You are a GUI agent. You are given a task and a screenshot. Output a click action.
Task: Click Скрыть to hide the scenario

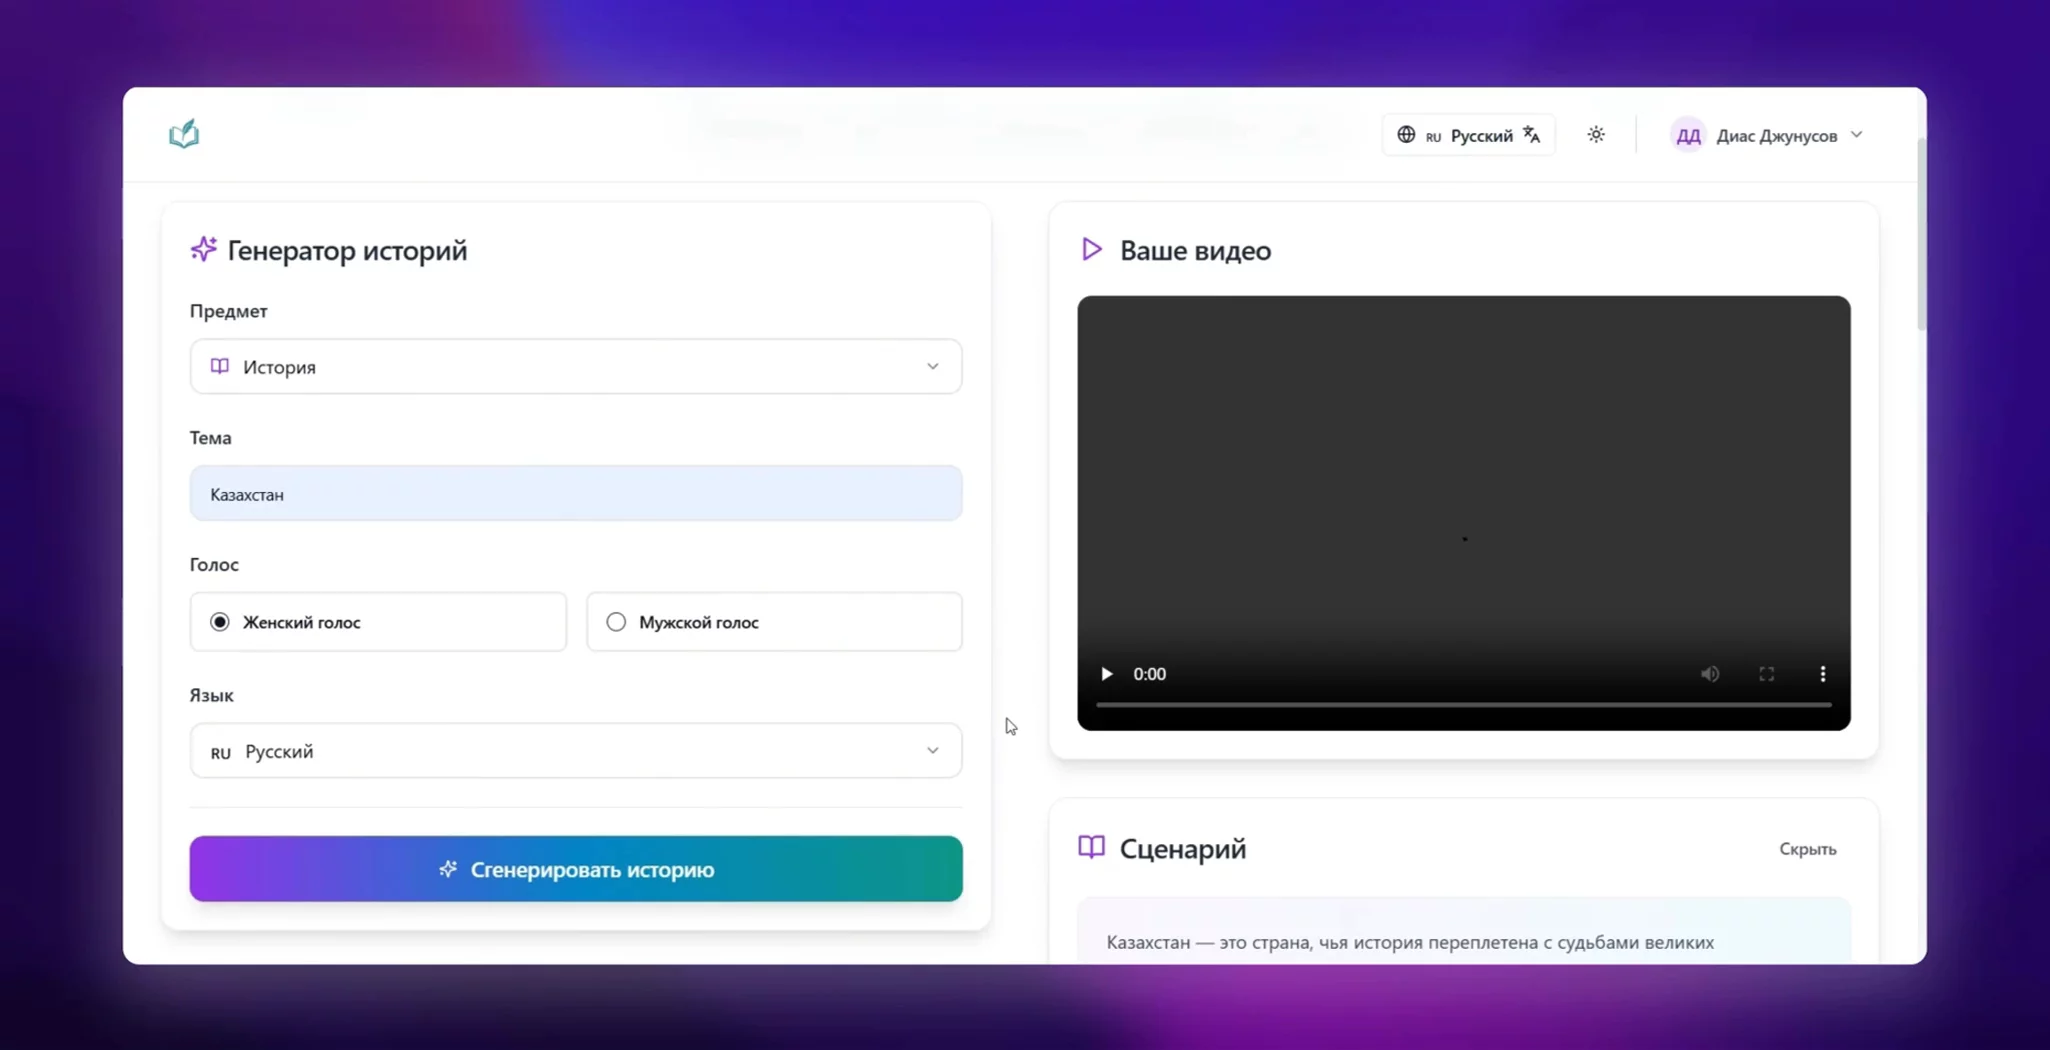(x=1807, y=849)
